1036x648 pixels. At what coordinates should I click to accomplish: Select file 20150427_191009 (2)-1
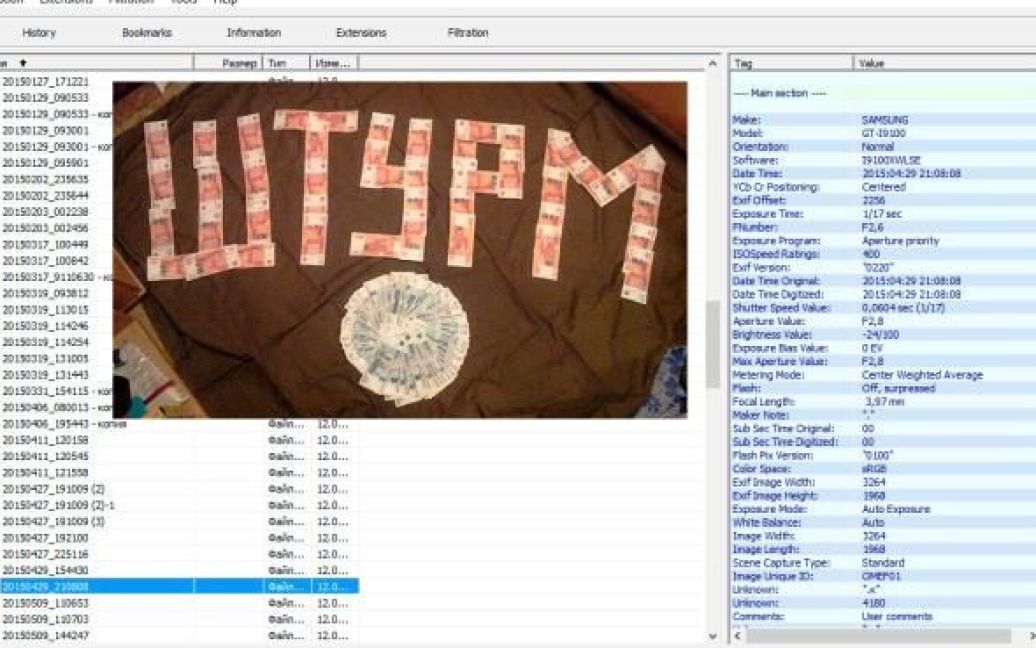[58, 505]
